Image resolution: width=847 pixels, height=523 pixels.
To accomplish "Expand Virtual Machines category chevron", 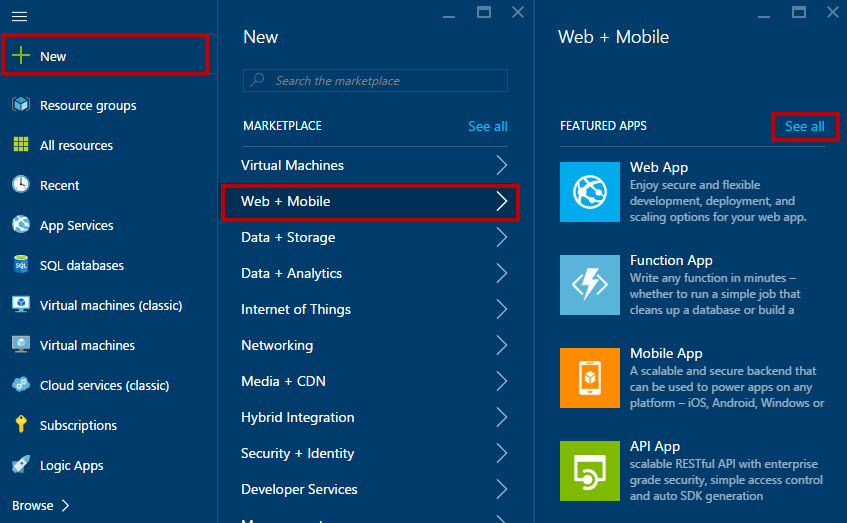I will click(502, 165).
